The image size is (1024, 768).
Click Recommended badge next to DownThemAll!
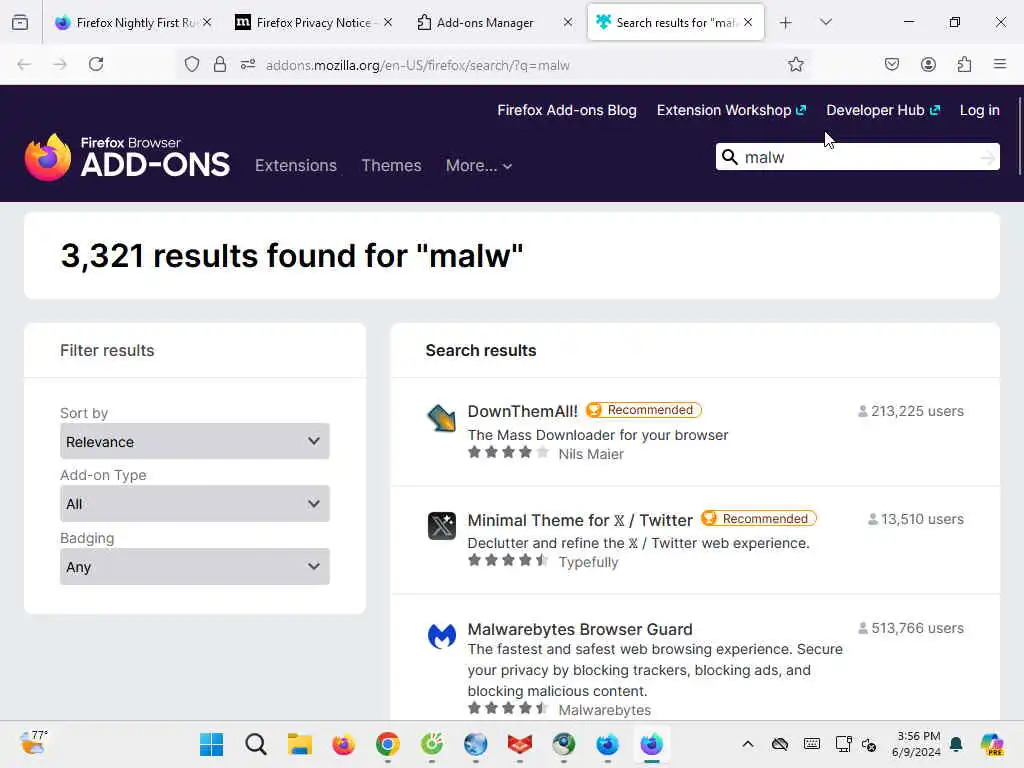[644, 410]
